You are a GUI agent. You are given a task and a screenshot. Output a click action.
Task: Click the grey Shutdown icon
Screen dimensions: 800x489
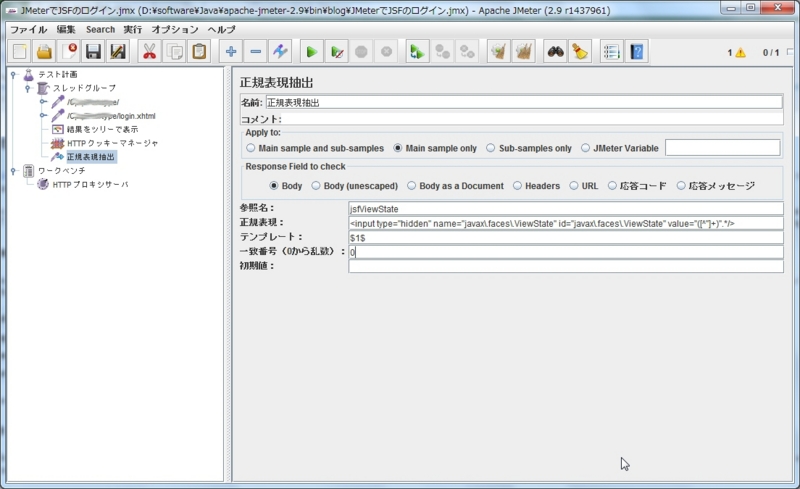pyautogui.click(x=386, y=52)
